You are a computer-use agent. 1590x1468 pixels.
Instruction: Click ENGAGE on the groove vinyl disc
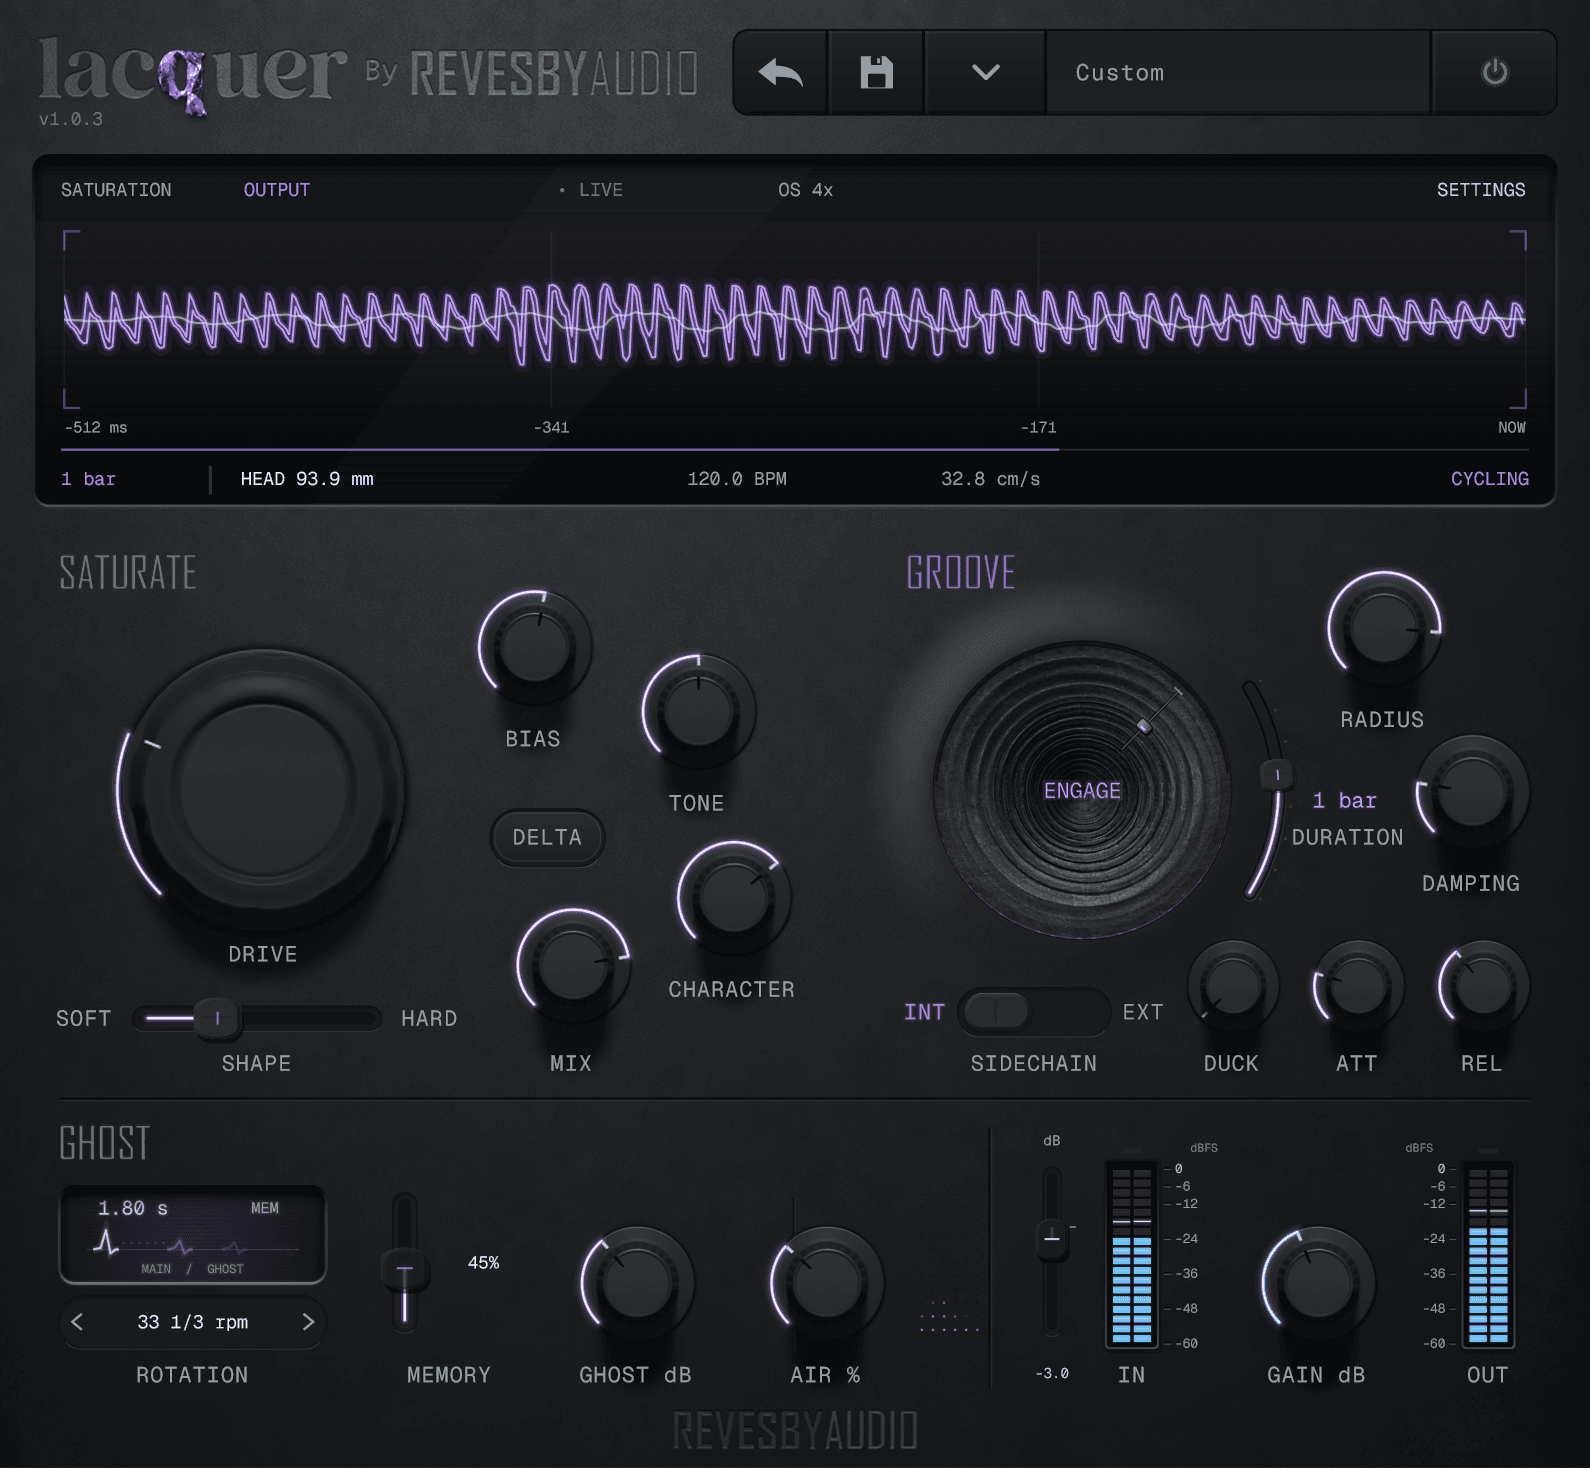tap(1082, 791)
